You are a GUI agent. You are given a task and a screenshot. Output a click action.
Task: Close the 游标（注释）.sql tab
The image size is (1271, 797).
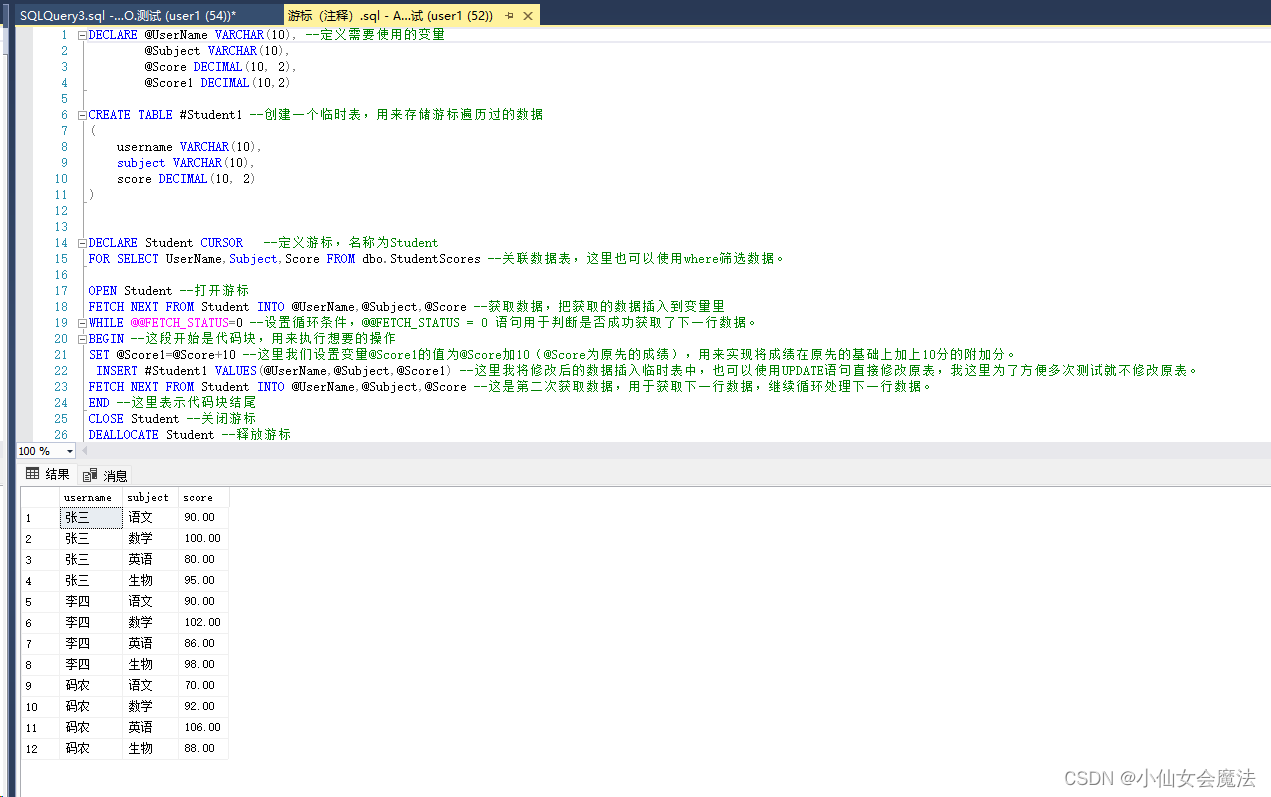[x=529, y=15]
